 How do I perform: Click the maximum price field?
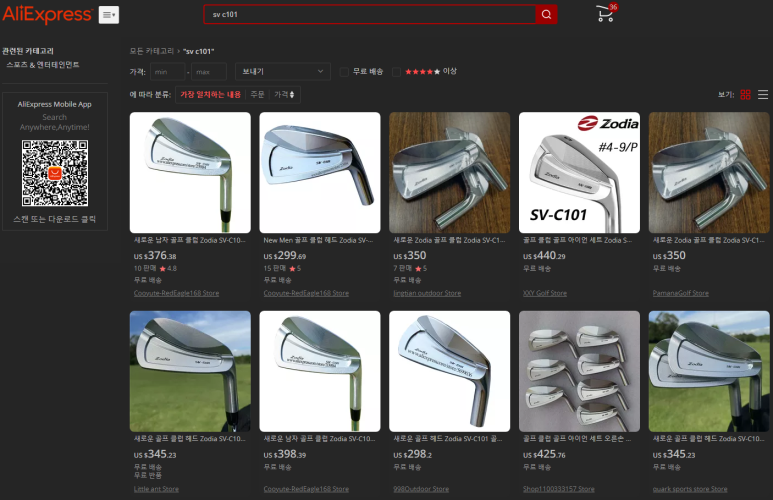point(209,71)
